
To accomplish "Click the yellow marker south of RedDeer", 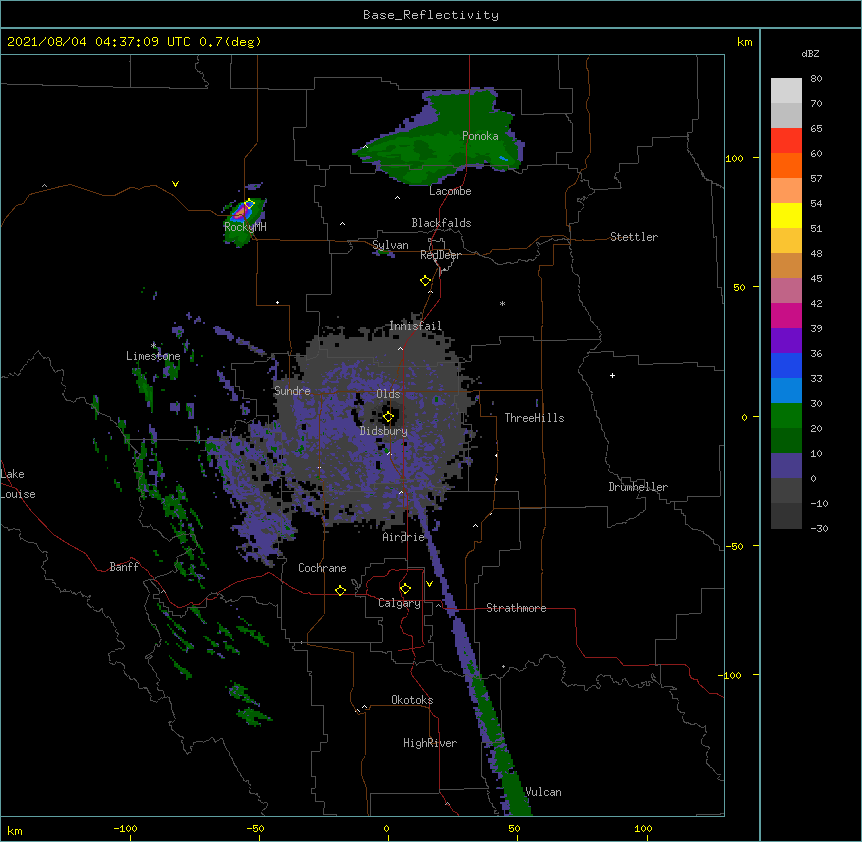I will [x=426, y=281].
